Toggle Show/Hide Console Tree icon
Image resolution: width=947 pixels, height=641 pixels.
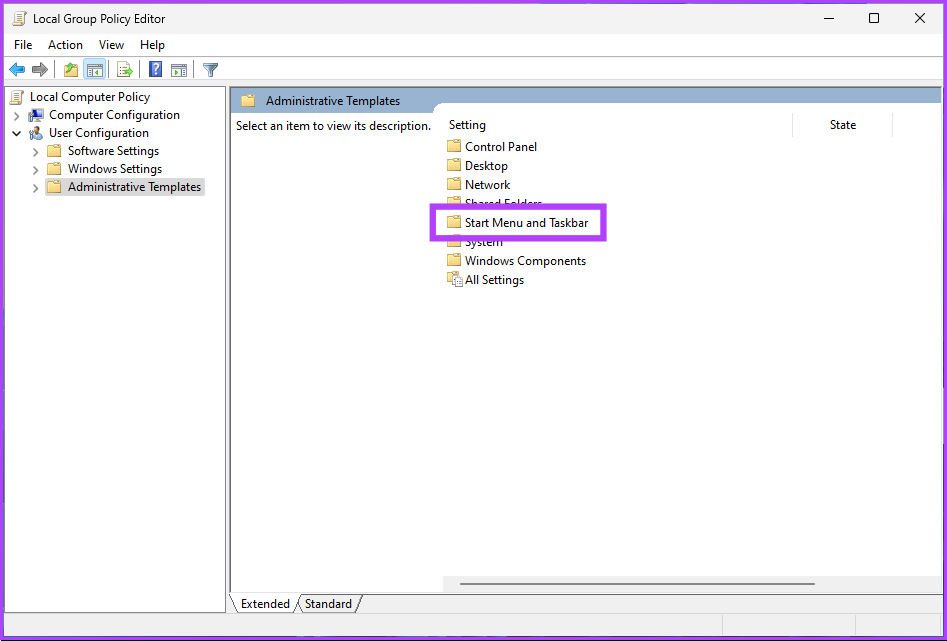(x=95, y=69)
